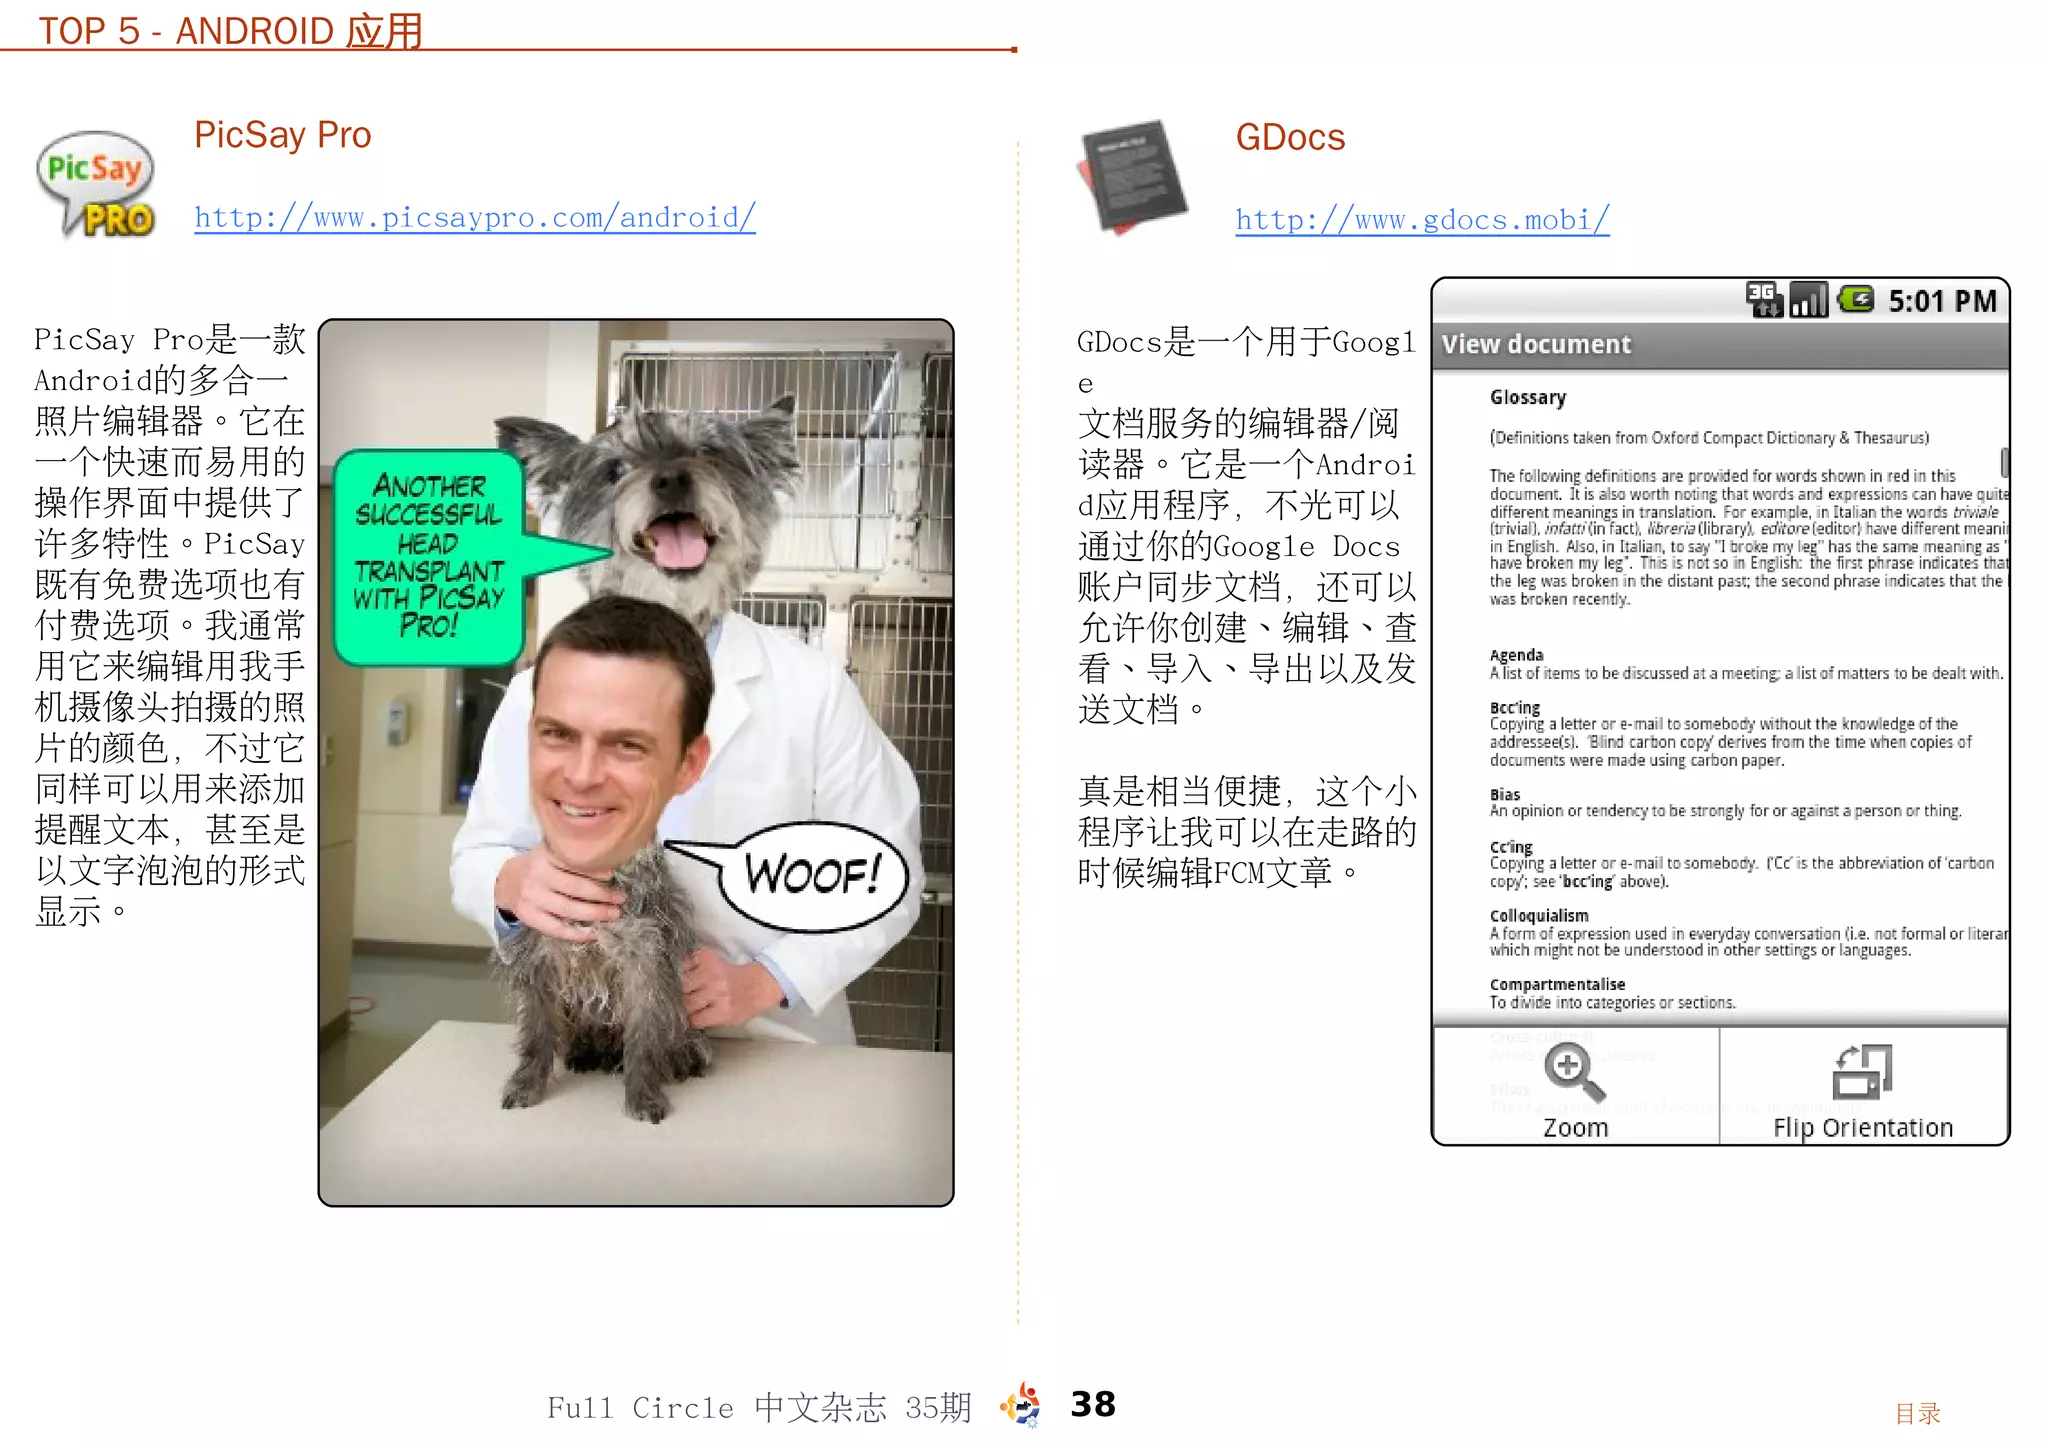Click the green head transplant speech bubble
Image resolution: width=2048 pixels, height=1448 pixels.
430,557
